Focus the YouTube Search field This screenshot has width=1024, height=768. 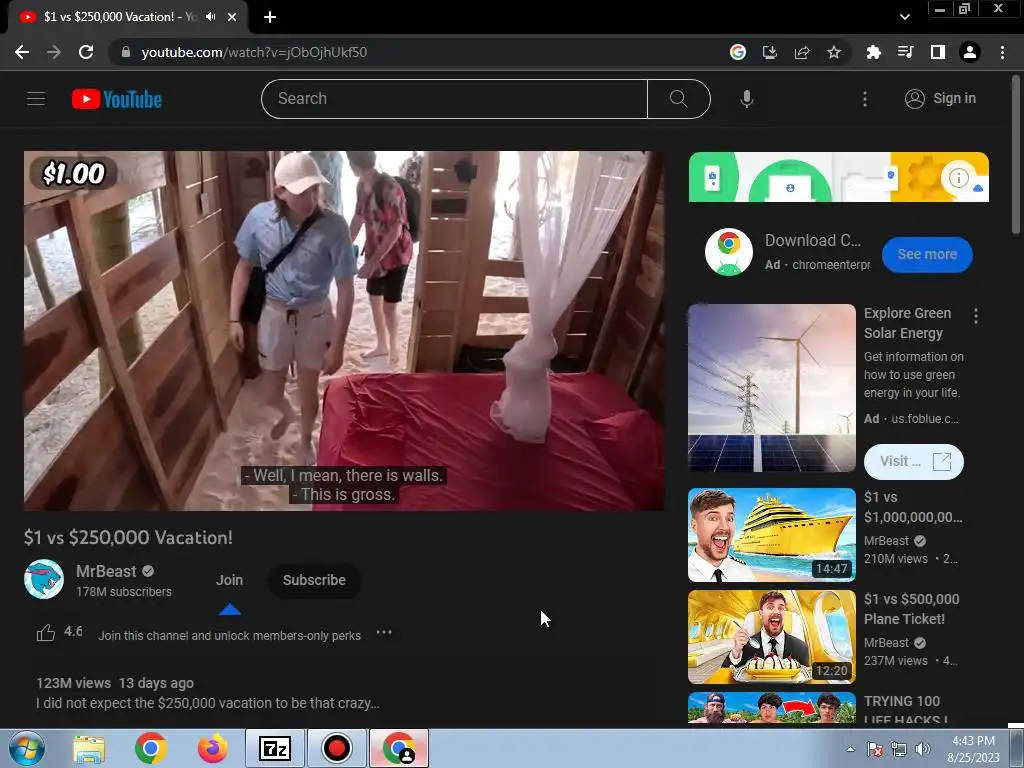click(454, 99)
